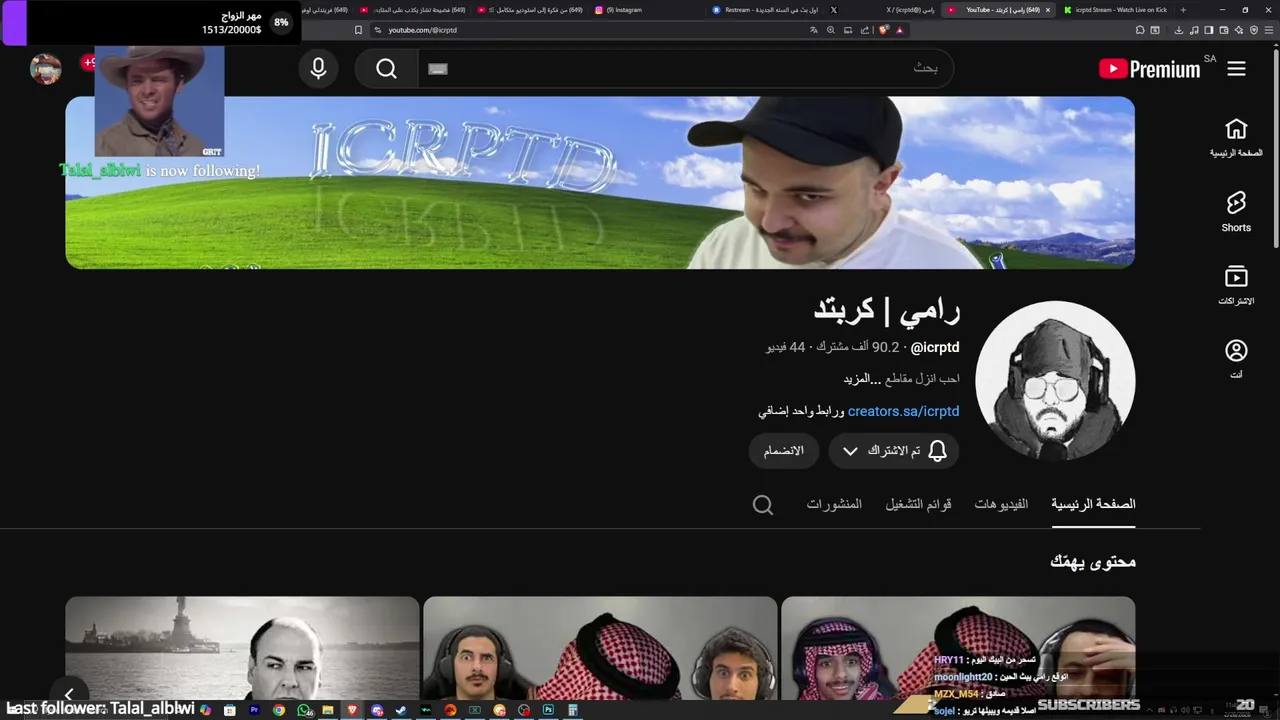The image size is (1280, 720).
Task: Open the notifications bell with badge
Action: coord(88,63)
